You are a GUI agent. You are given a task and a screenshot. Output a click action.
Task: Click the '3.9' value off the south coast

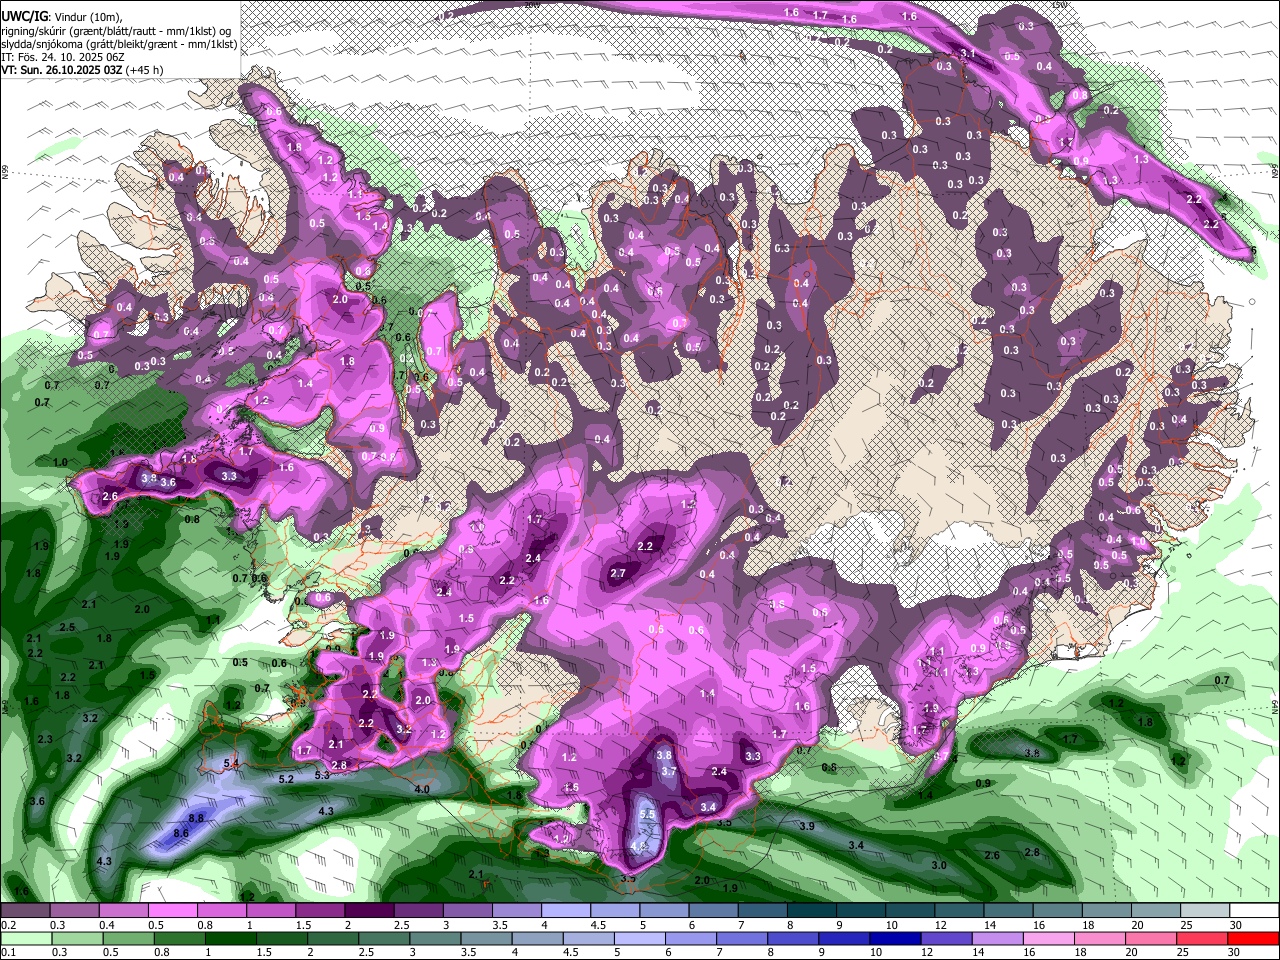(x=807, y=826)
